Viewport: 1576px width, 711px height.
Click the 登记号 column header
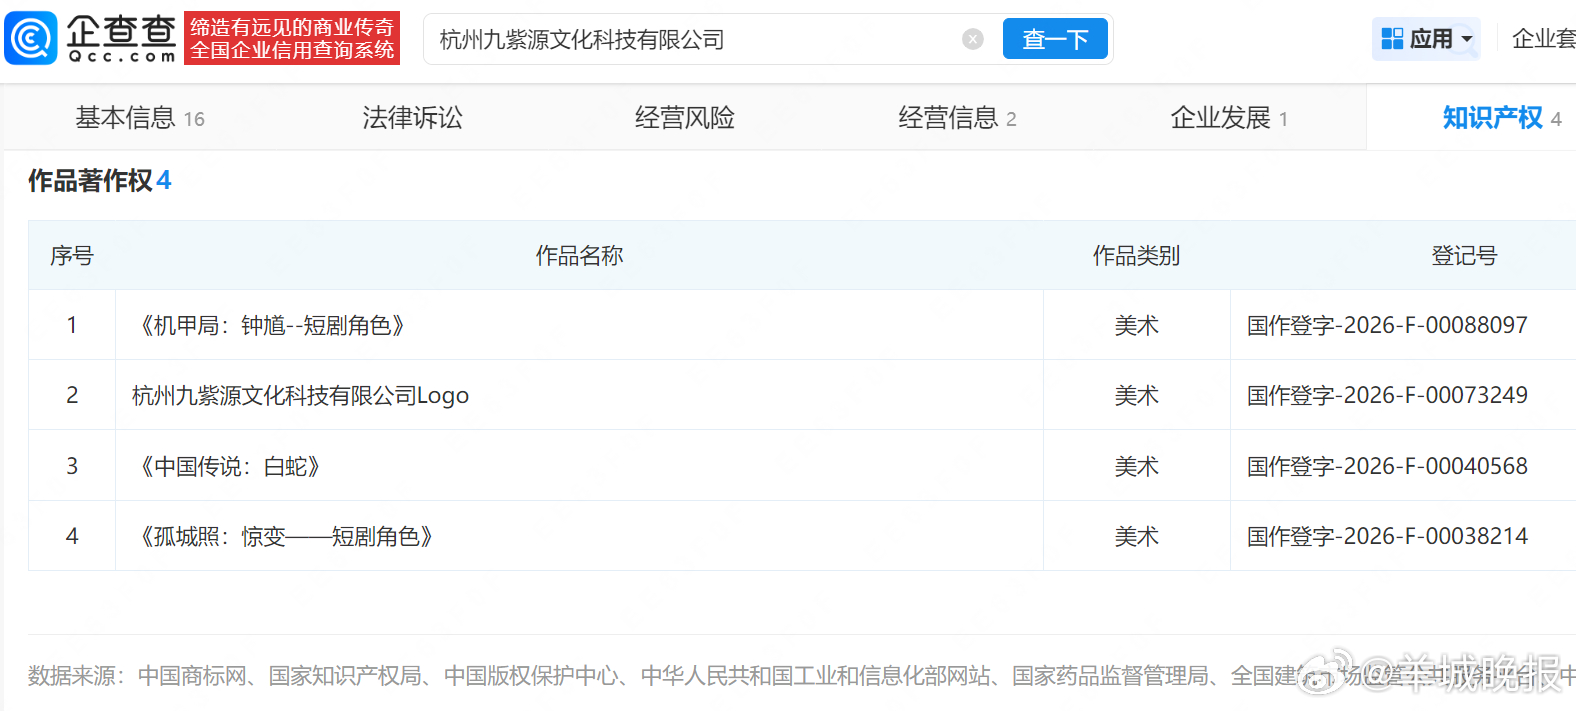1464,256
